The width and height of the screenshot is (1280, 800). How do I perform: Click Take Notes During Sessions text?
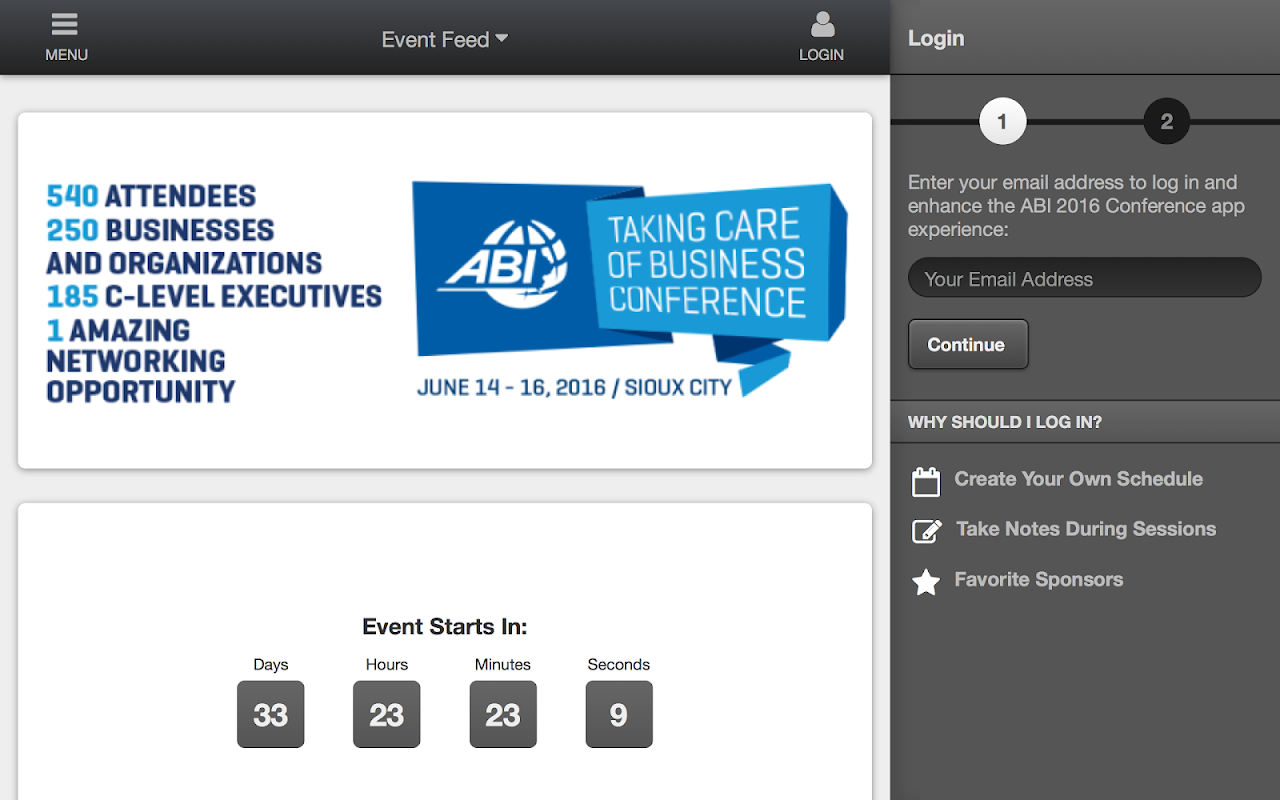click(1085, 529)
